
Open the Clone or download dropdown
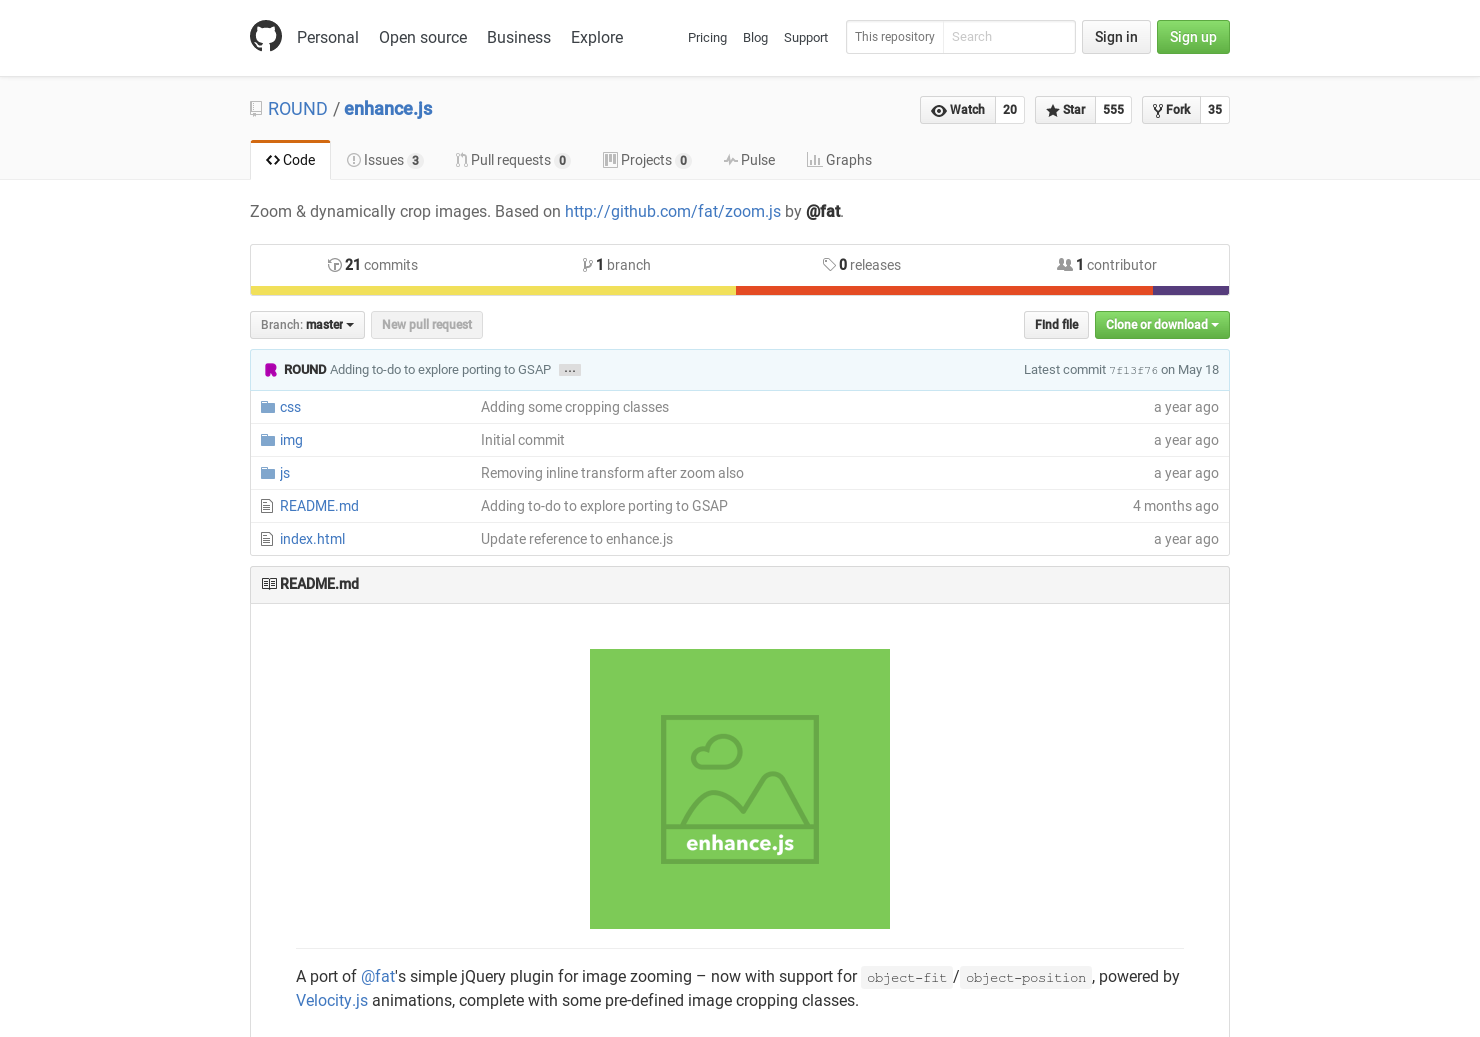click(x=1161, y=324)
